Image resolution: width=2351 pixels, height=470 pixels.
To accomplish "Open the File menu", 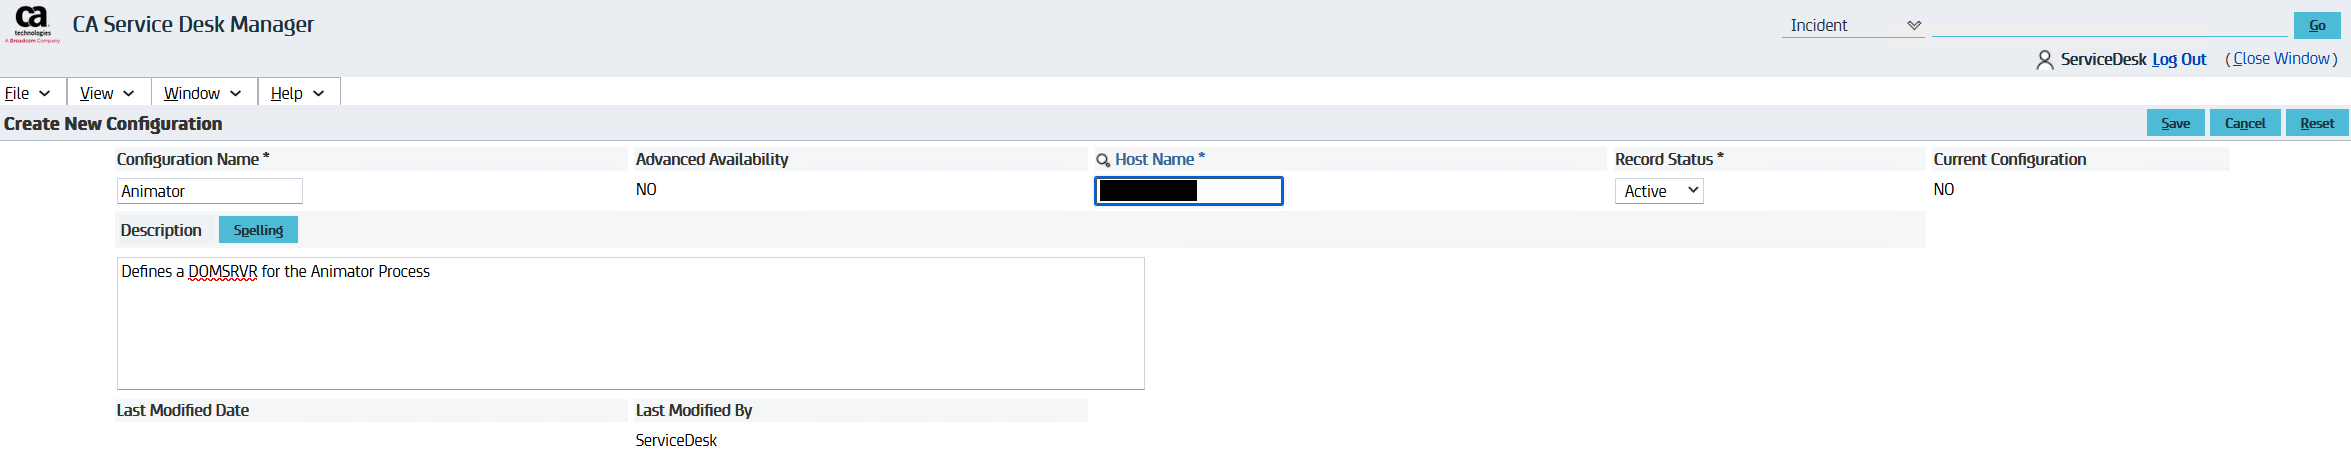I will point(28,93).
